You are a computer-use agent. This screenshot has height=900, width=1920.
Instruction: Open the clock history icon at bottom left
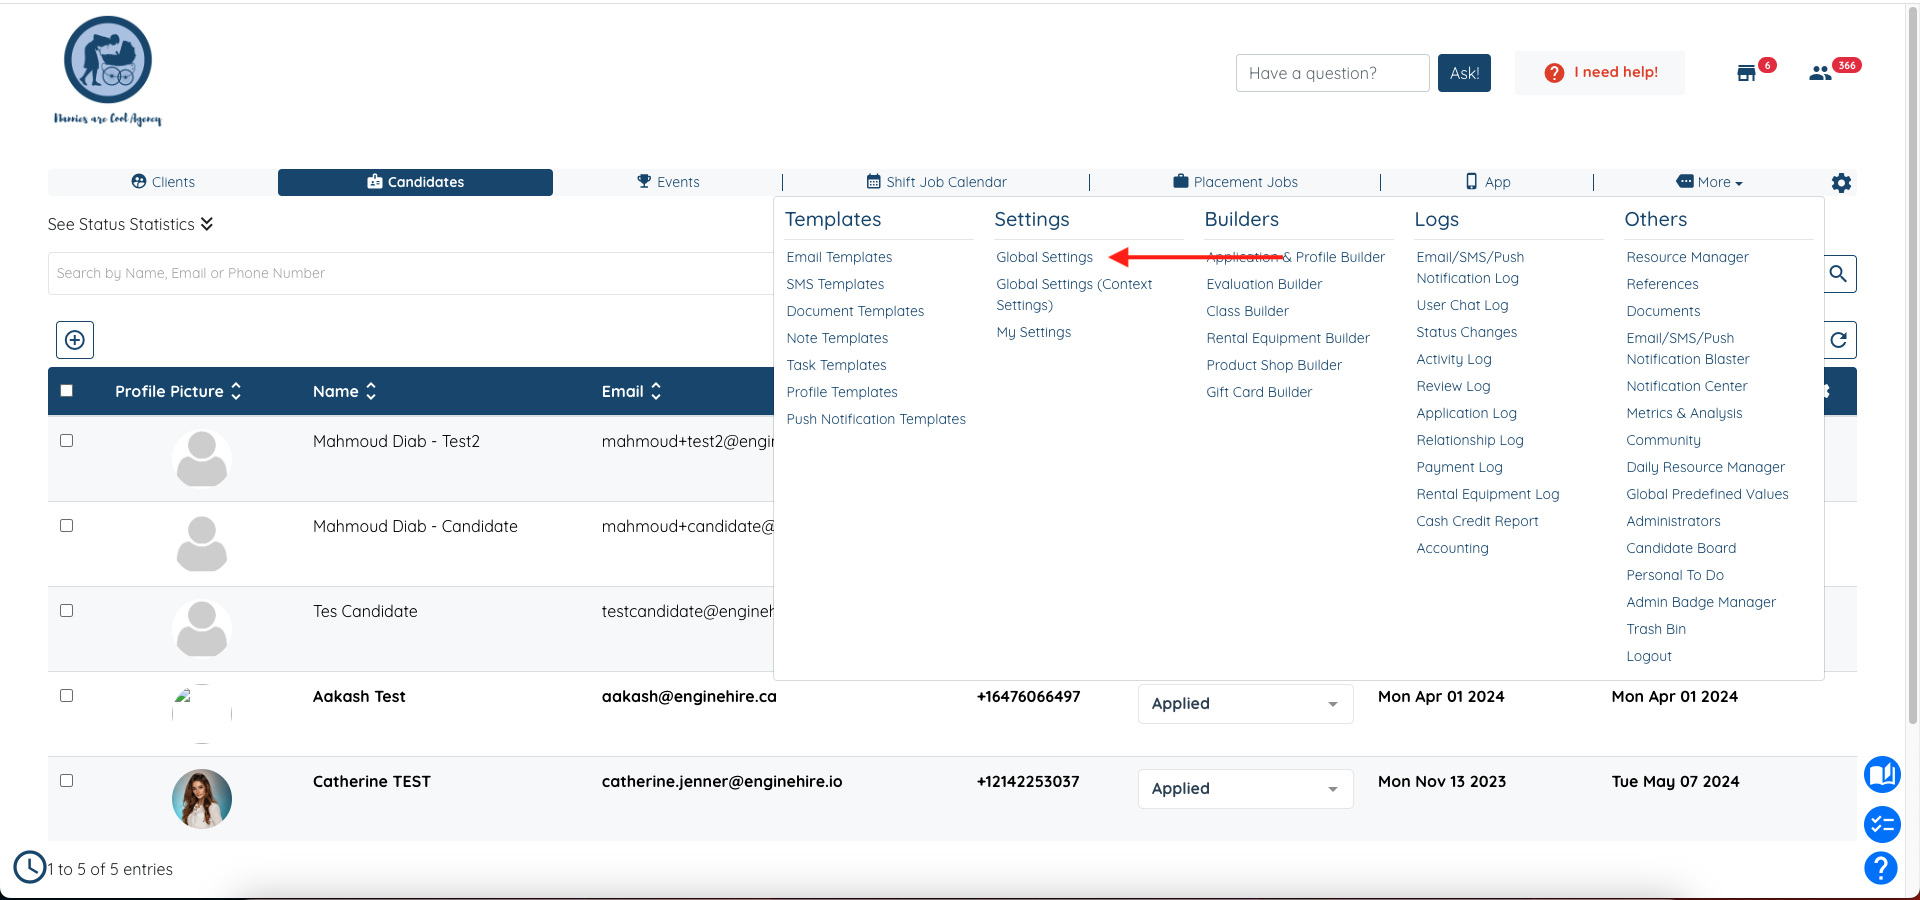(28, 867)
